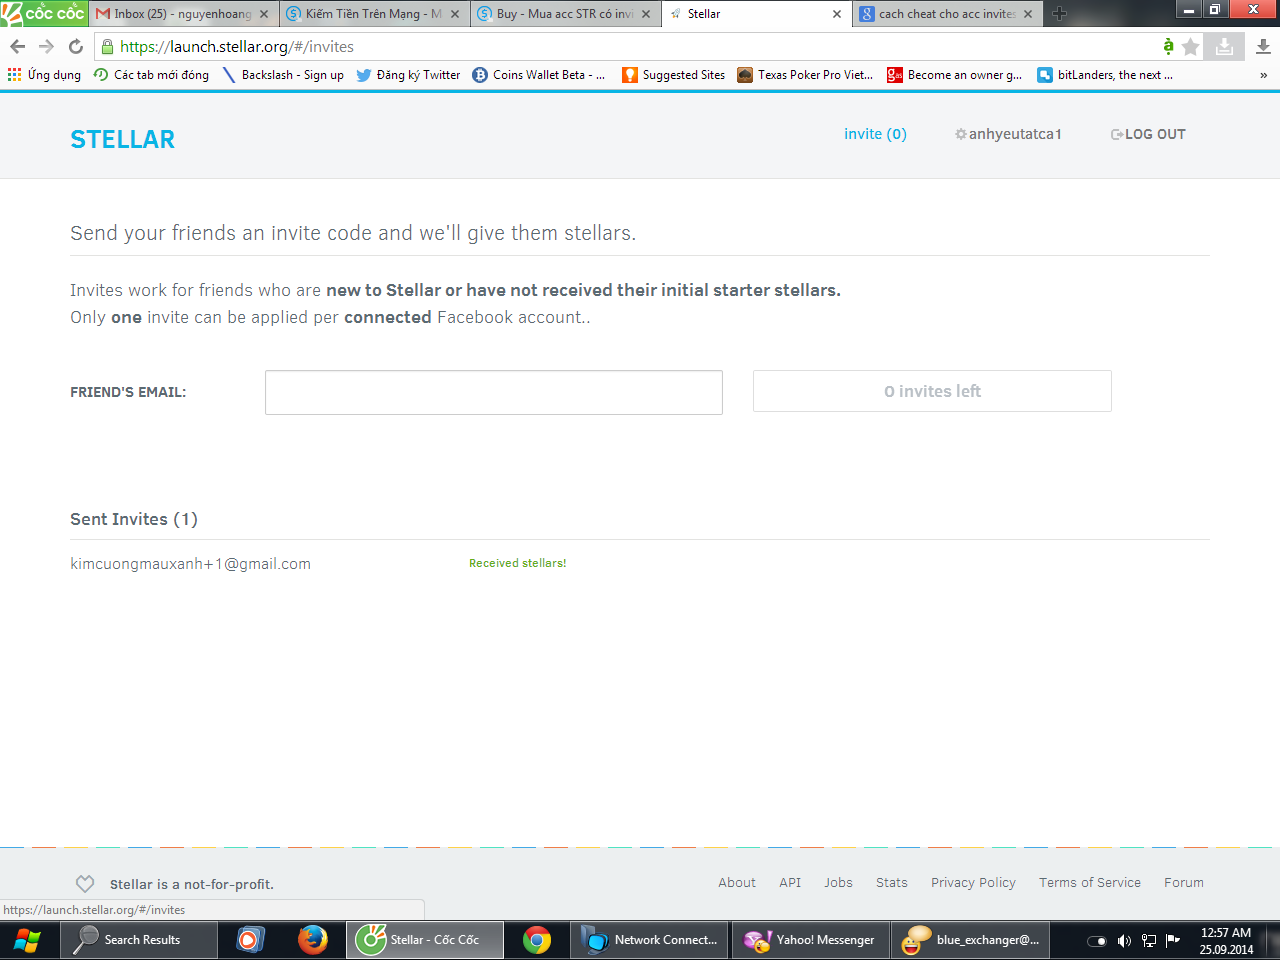Click the heart icon in the footer
Viewport: 1280px width, 960px height.
coord(85,884)
